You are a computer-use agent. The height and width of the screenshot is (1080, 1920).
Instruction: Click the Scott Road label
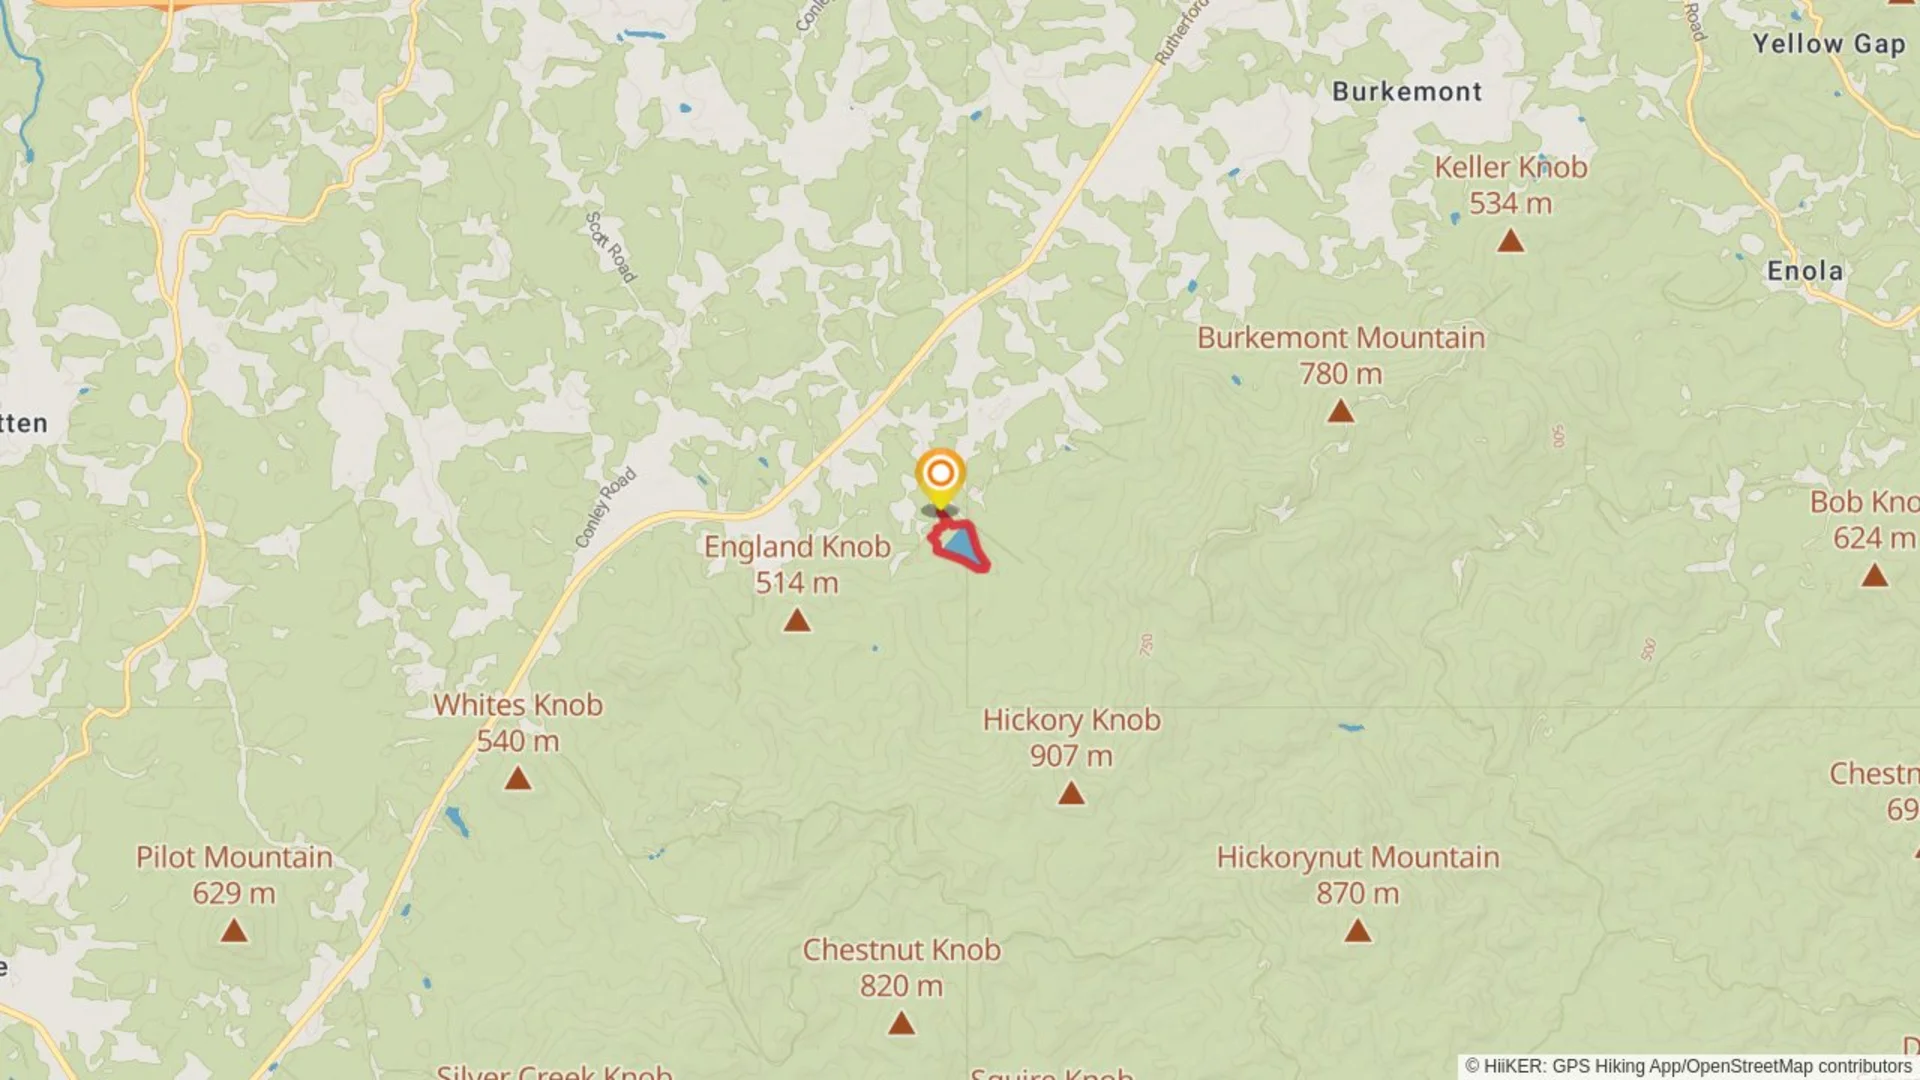[610, 247]
